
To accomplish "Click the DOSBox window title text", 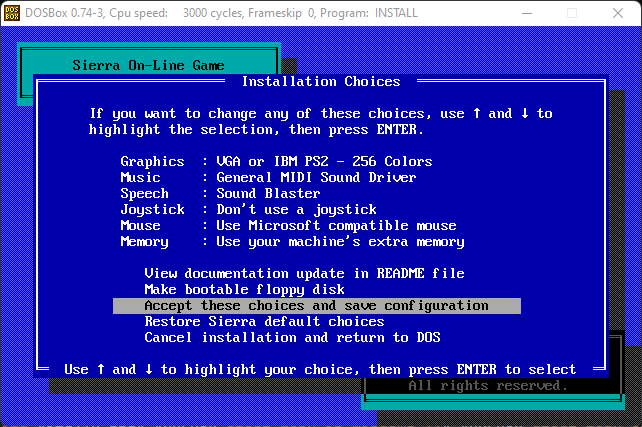I will (221, 13).
